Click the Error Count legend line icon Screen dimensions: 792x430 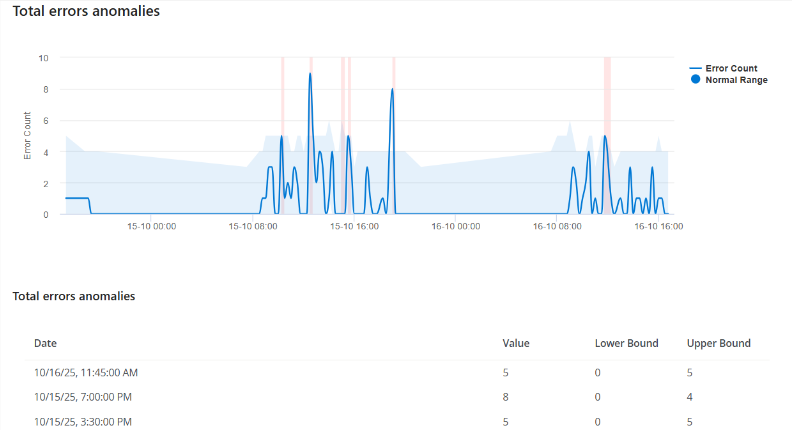[697, 68]
